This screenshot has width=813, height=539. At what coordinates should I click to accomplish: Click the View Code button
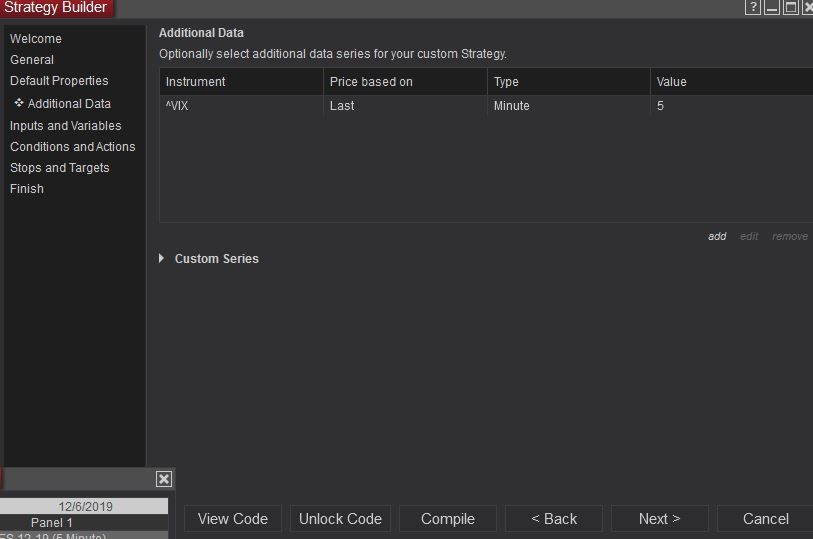[x=233, y=519]
